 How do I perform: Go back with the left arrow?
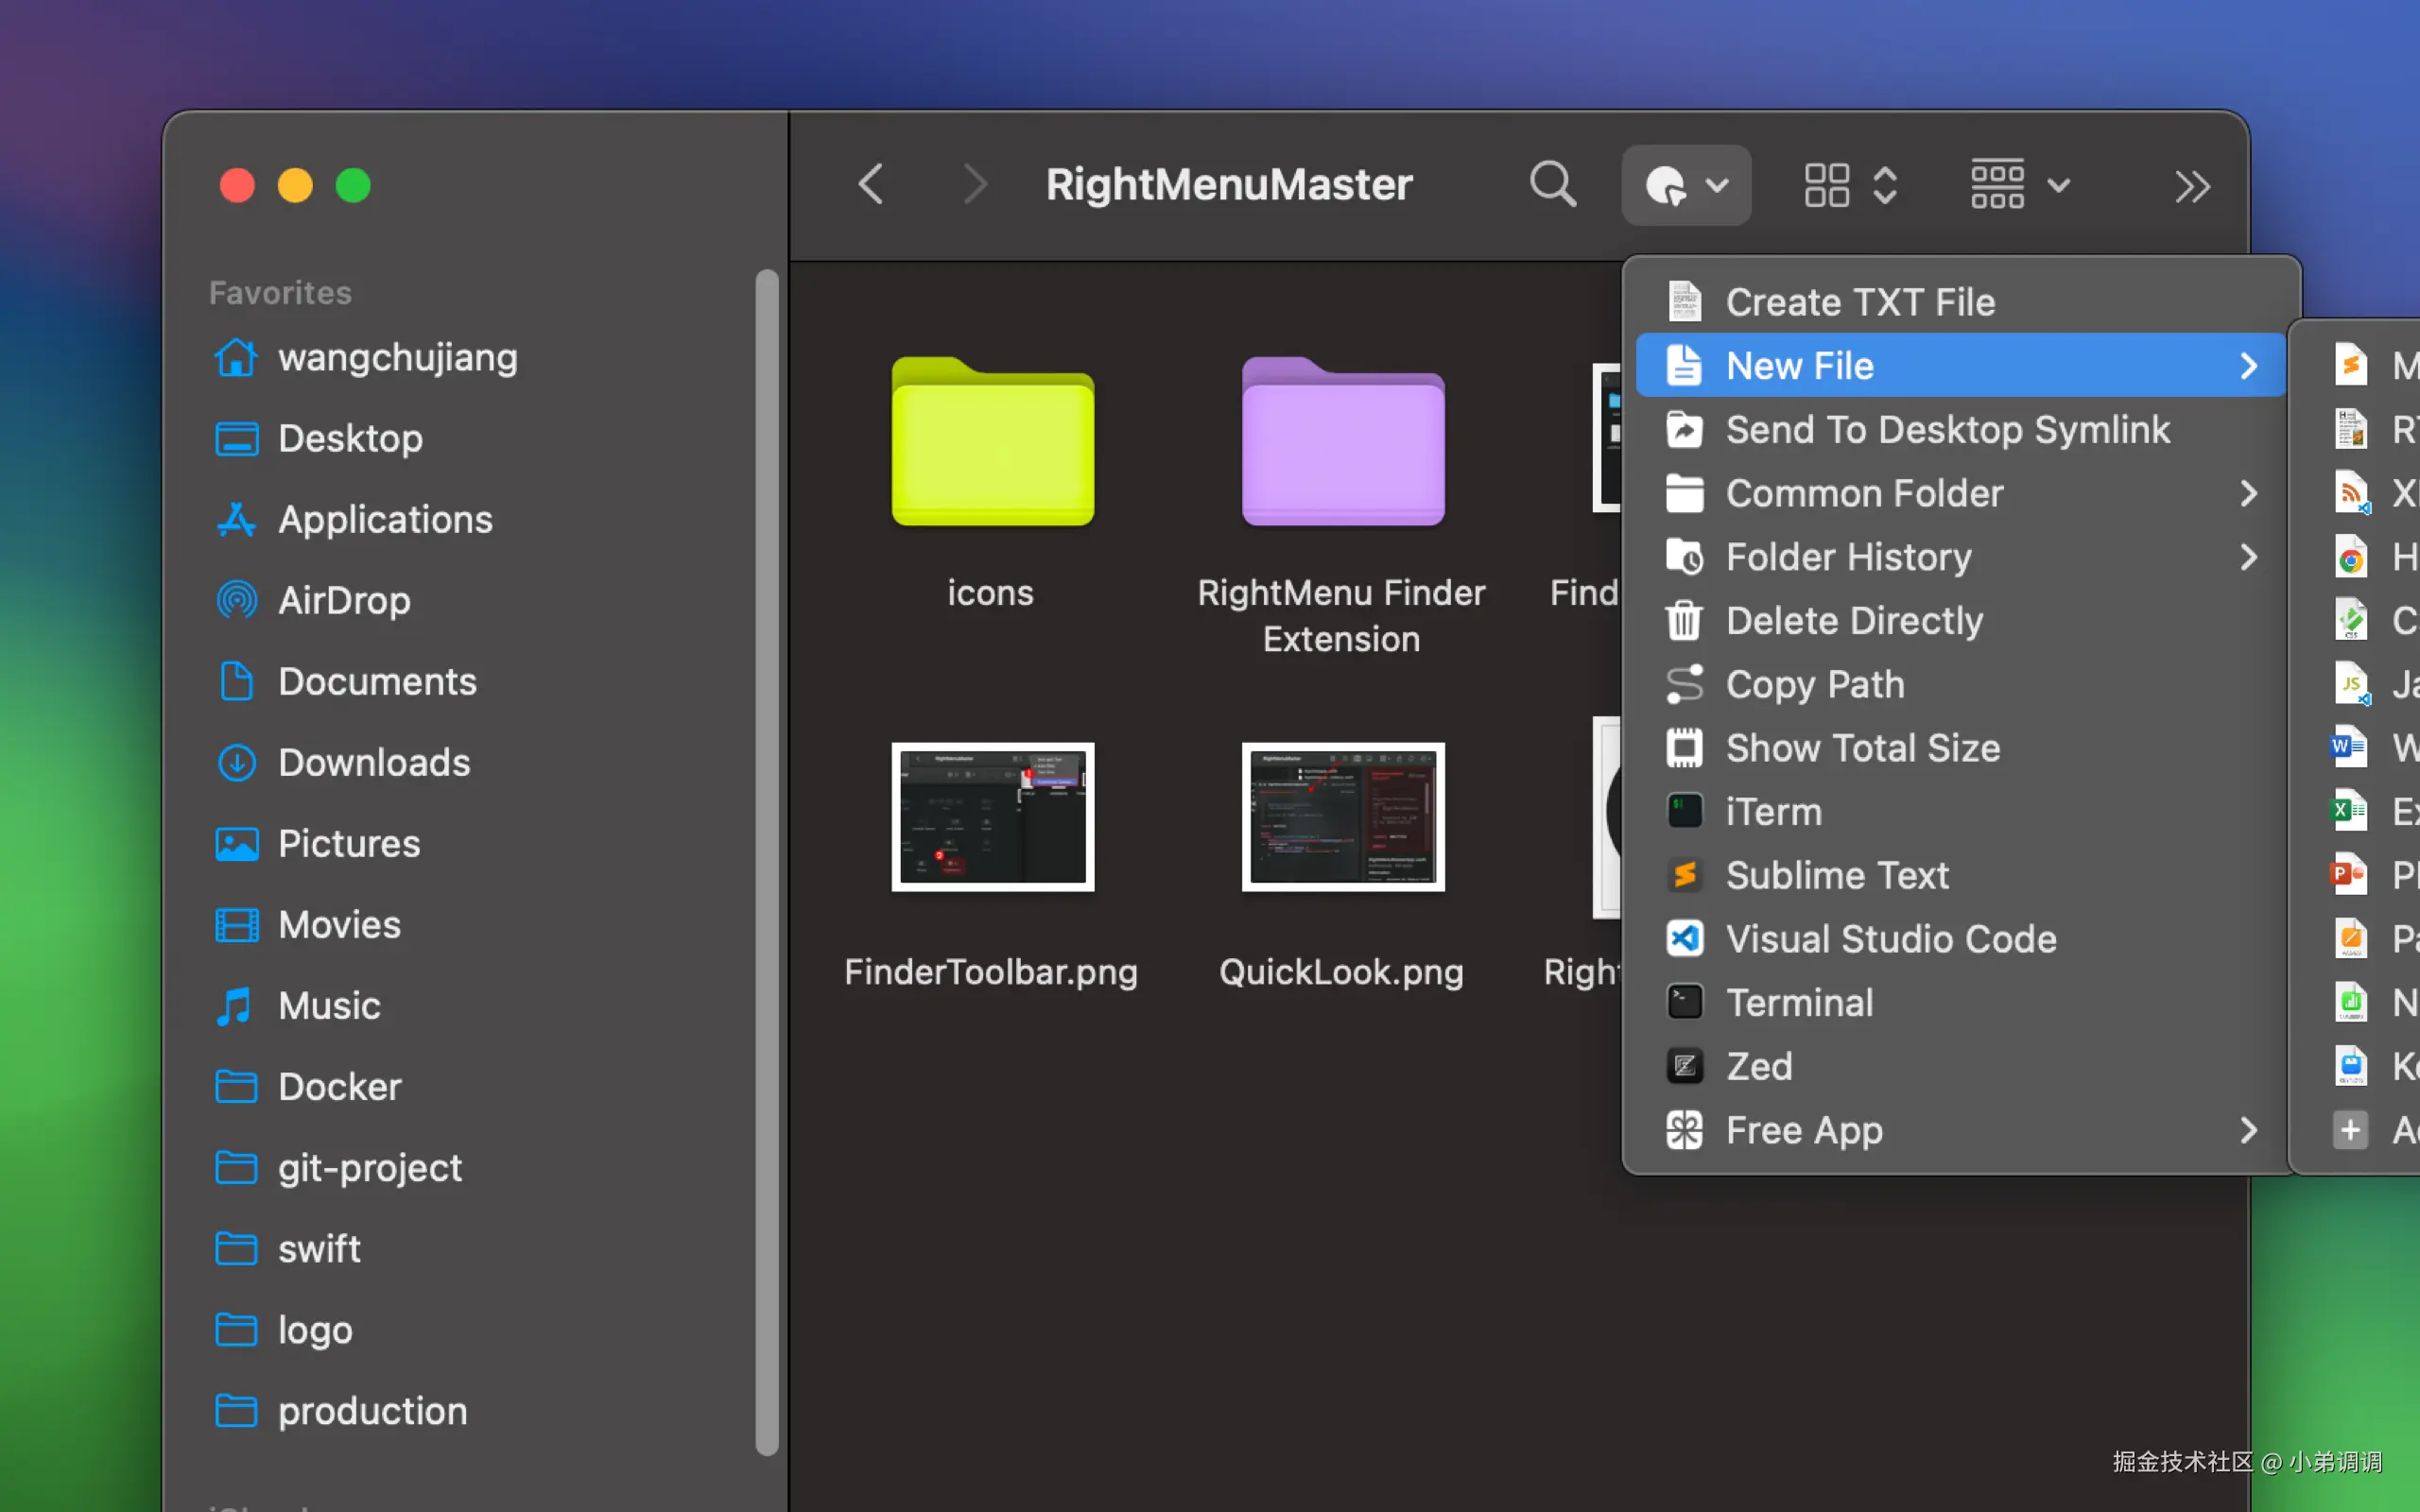(871, 185)
